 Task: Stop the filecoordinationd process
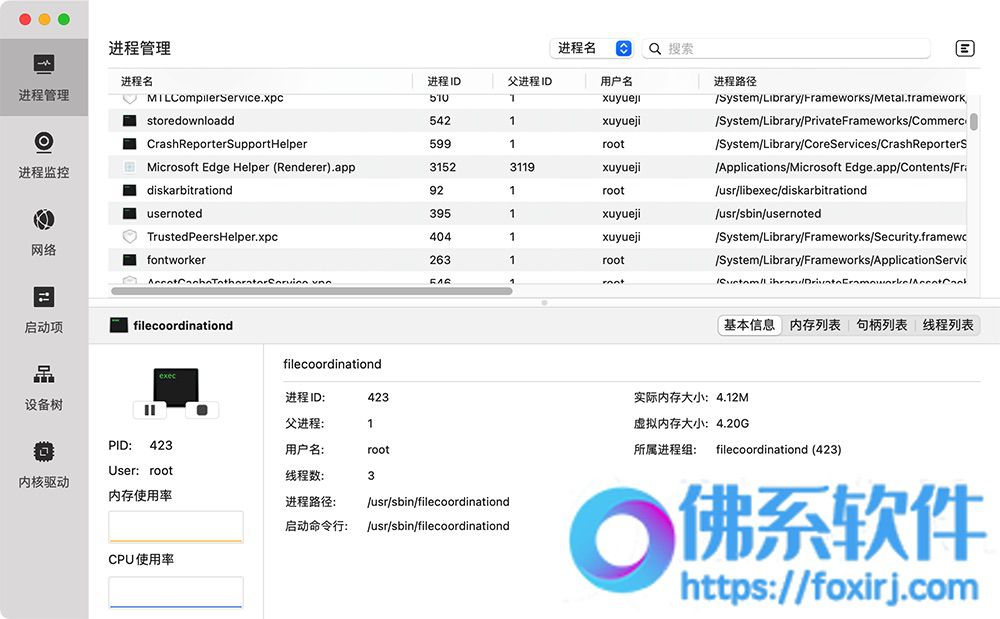click(x=202, y=410)
